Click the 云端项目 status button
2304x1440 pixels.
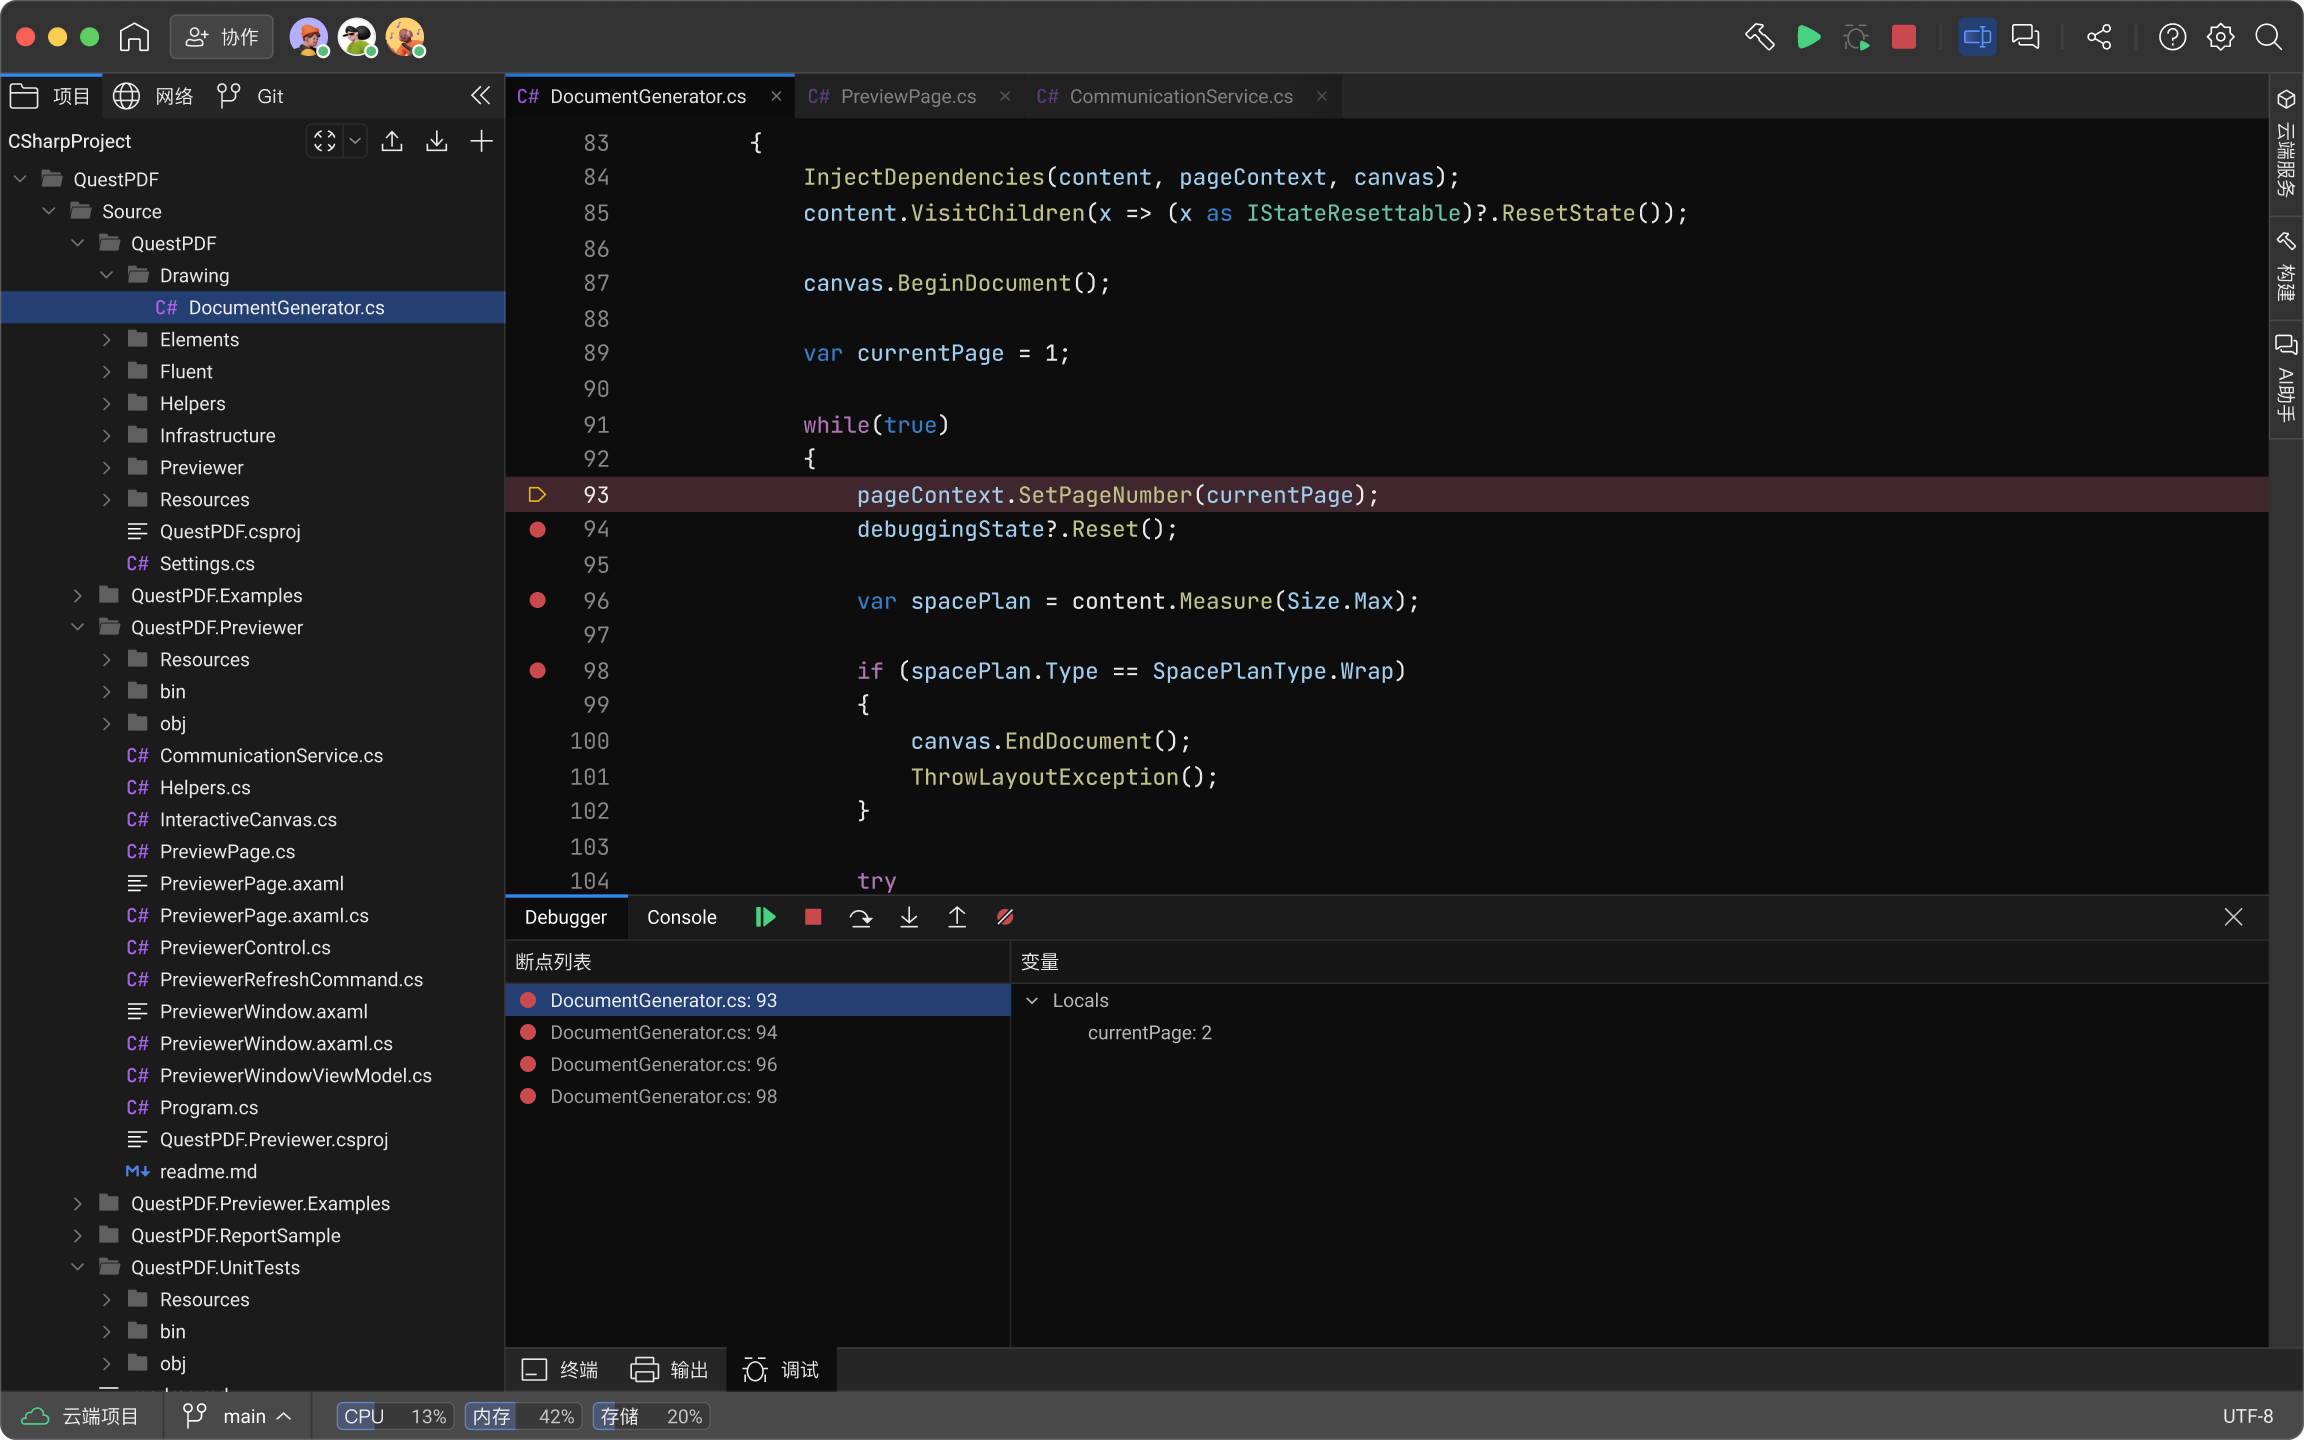[80, 1416]
